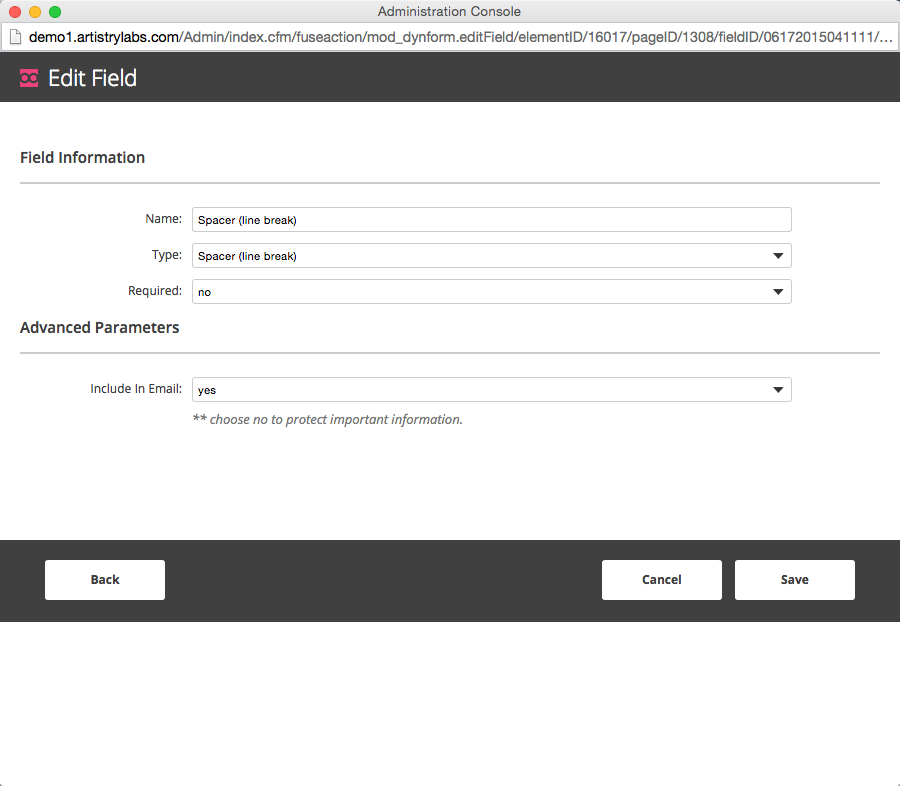Click the Edit Field page title

92,78
